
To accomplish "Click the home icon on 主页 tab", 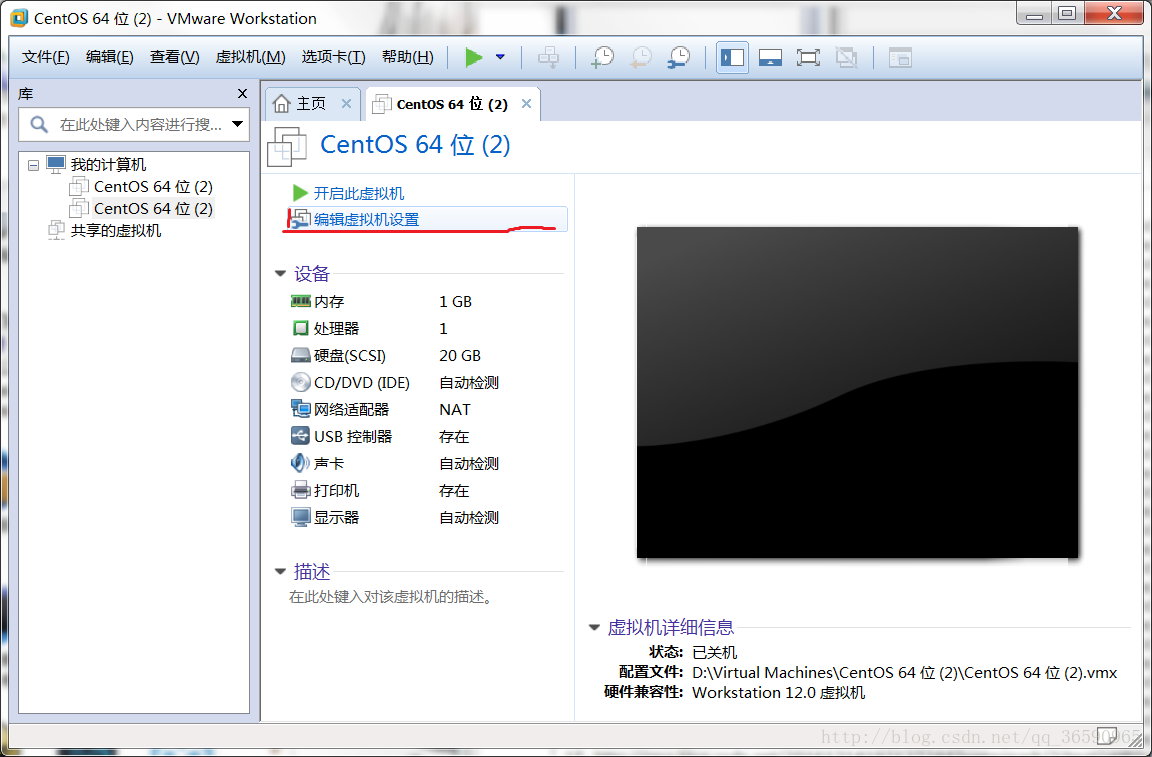I will pos(281,104).
